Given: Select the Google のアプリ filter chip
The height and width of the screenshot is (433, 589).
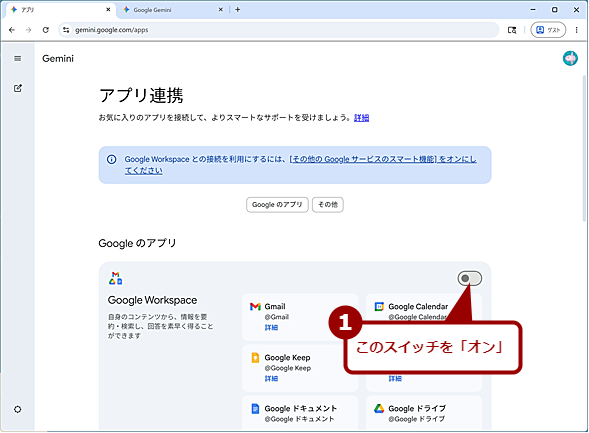Looking at the screenshot, I should click(x=277, y=205).
